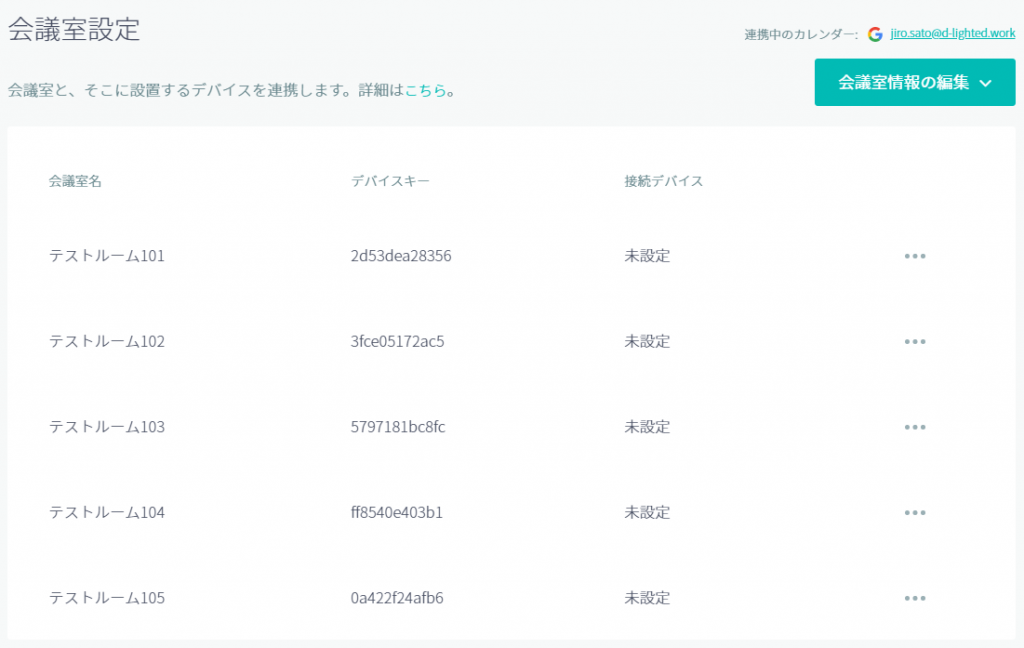The height and width of the screenshot is (648, 1024).
Task: Follow the こちら details link
Action: click(425, 91)
